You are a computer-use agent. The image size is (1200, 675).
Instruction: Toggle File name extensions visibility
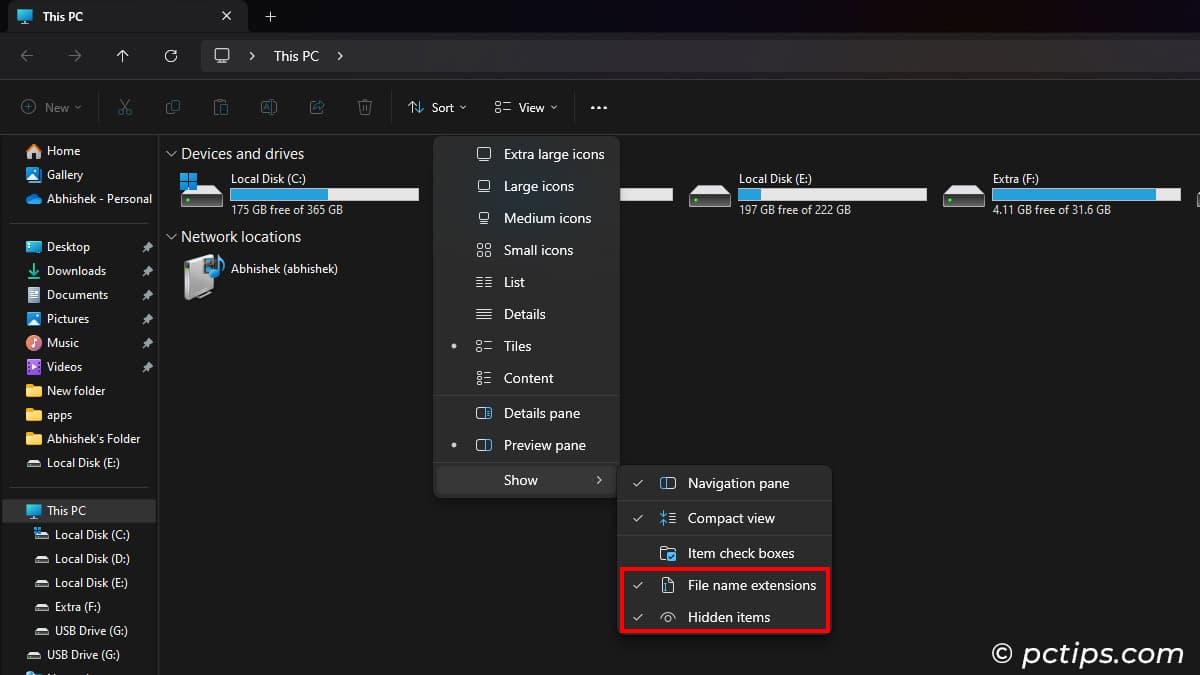tap(751, 585)
